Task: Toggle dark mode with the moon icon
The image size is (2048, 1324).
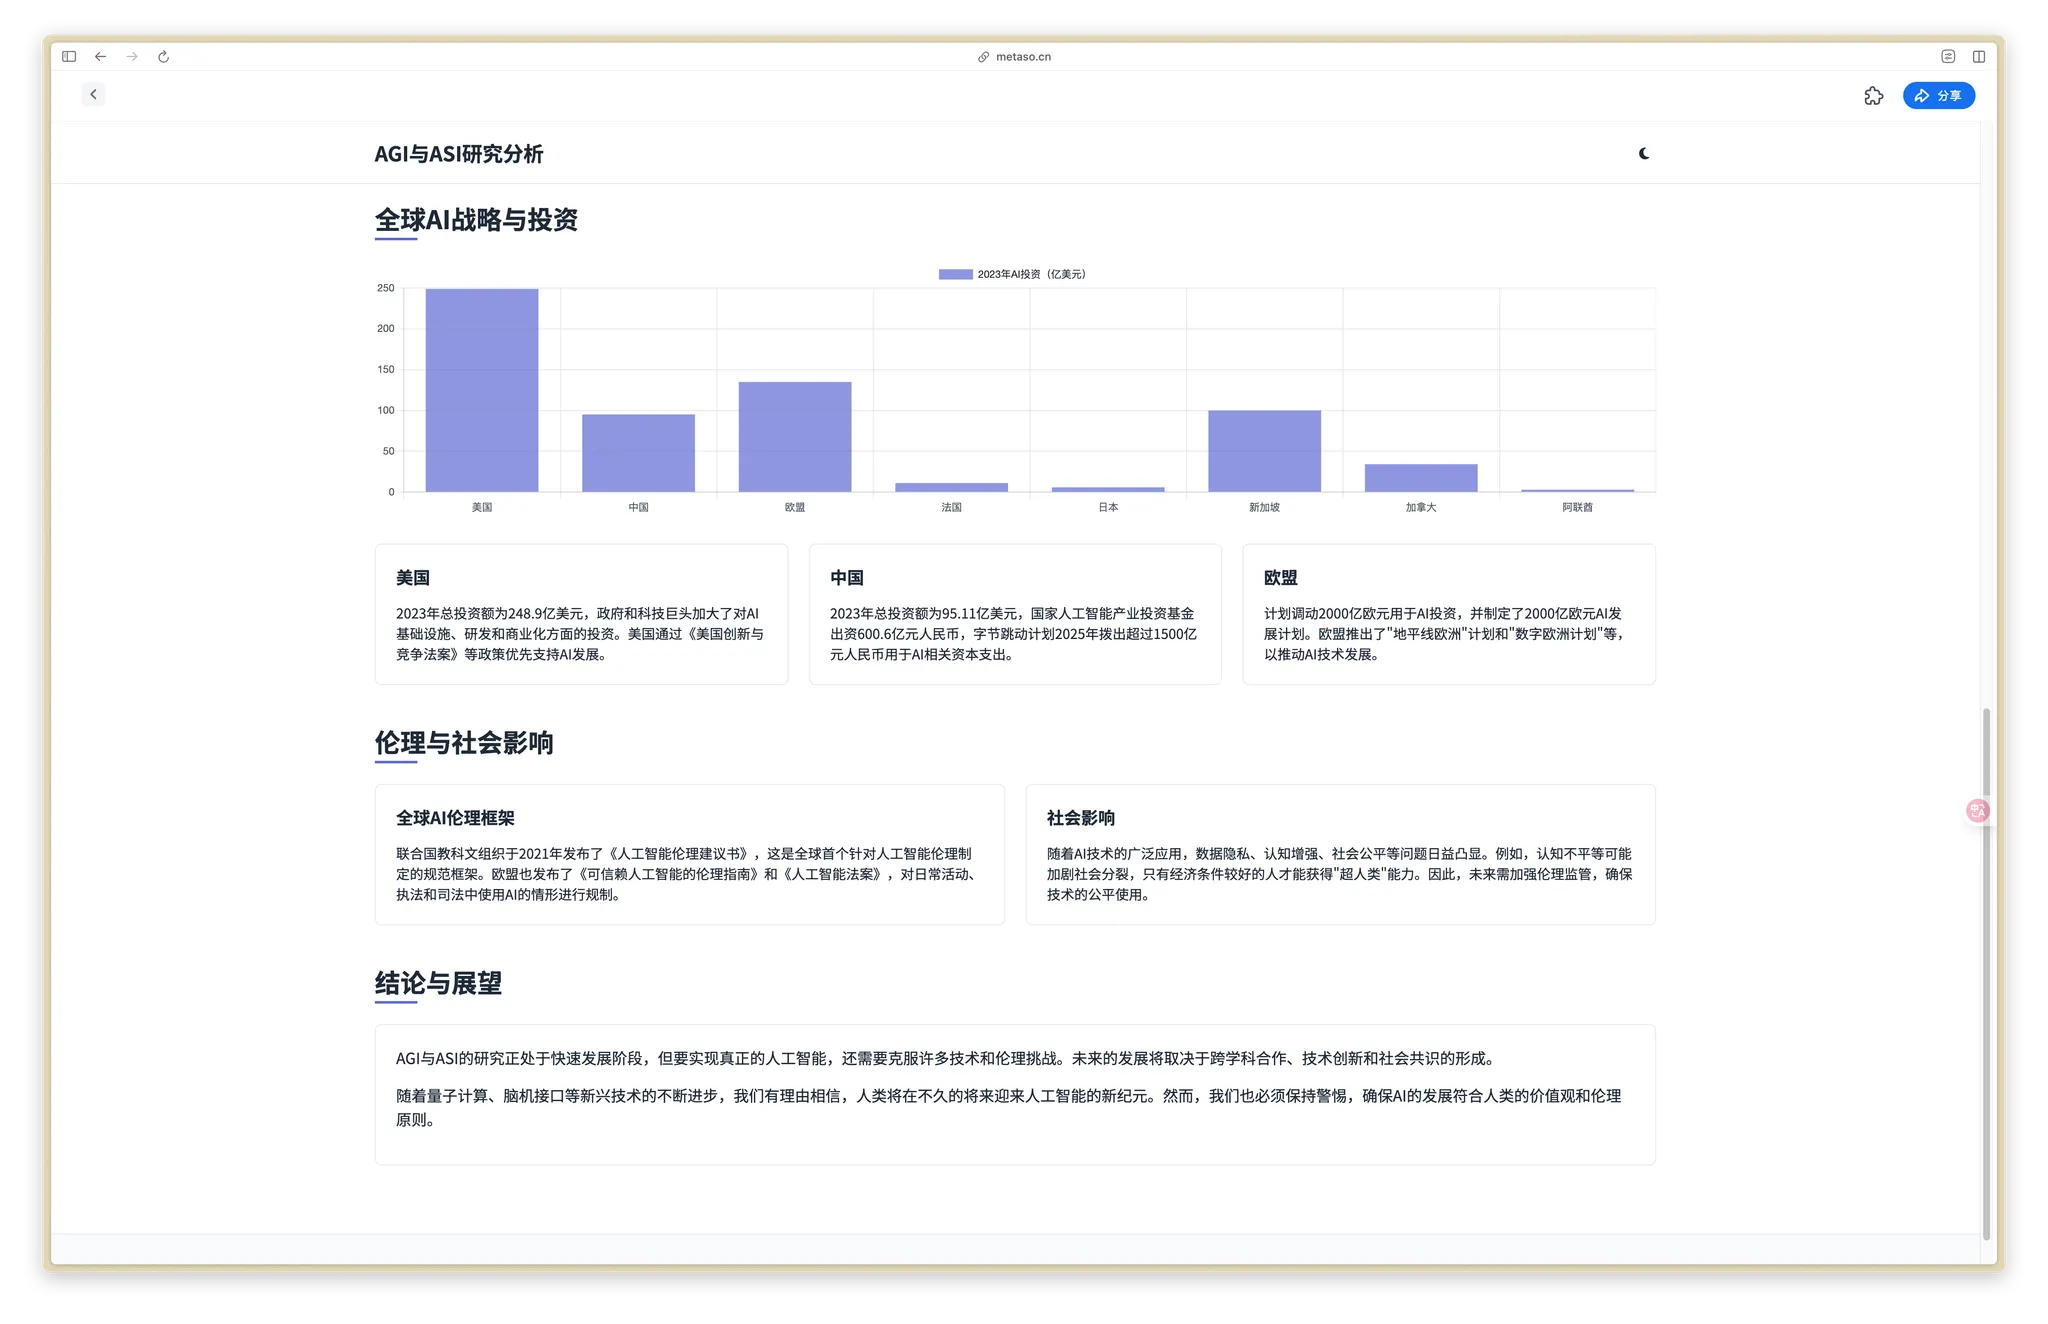Action: (1645, 153)
